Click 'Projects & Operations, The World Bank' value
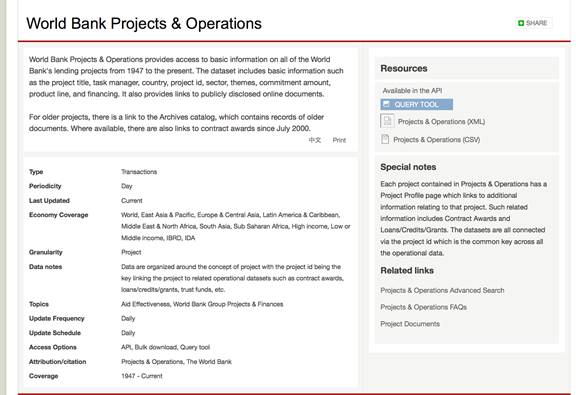This screenshot has height=395, width=576. (x=176, y=362)
